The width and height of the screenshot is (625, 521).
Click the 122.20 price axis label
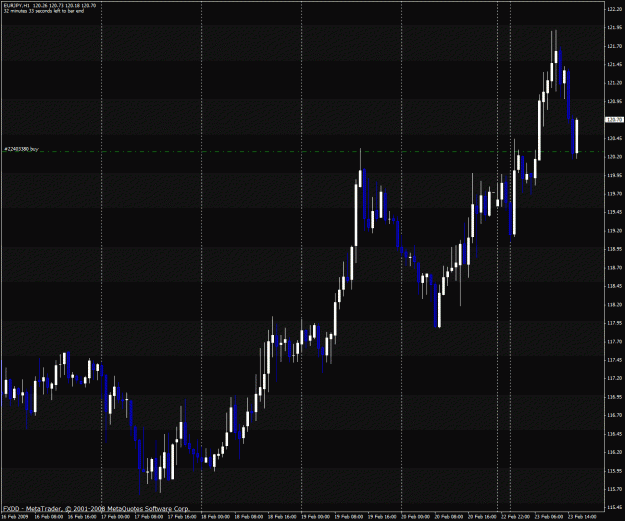(614, 9)
